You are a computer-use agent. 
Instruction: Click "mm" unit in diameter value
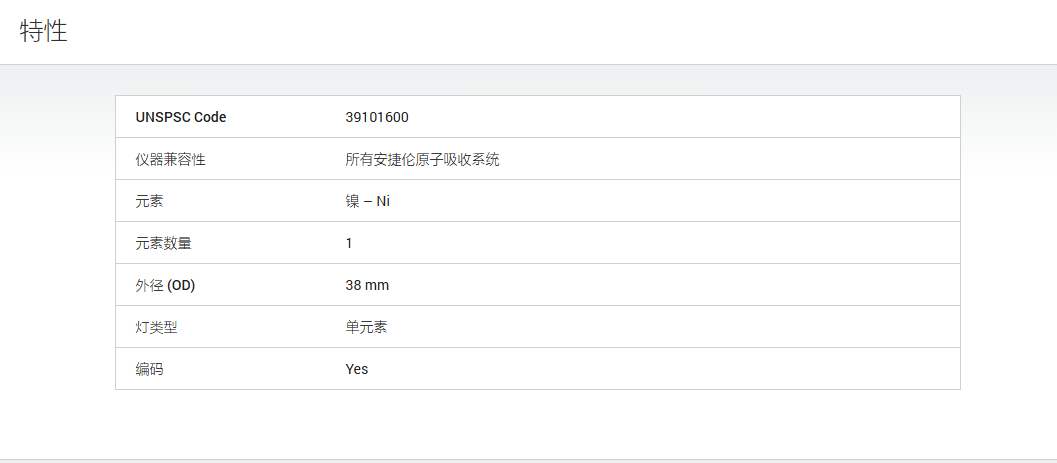pos(377,286)
